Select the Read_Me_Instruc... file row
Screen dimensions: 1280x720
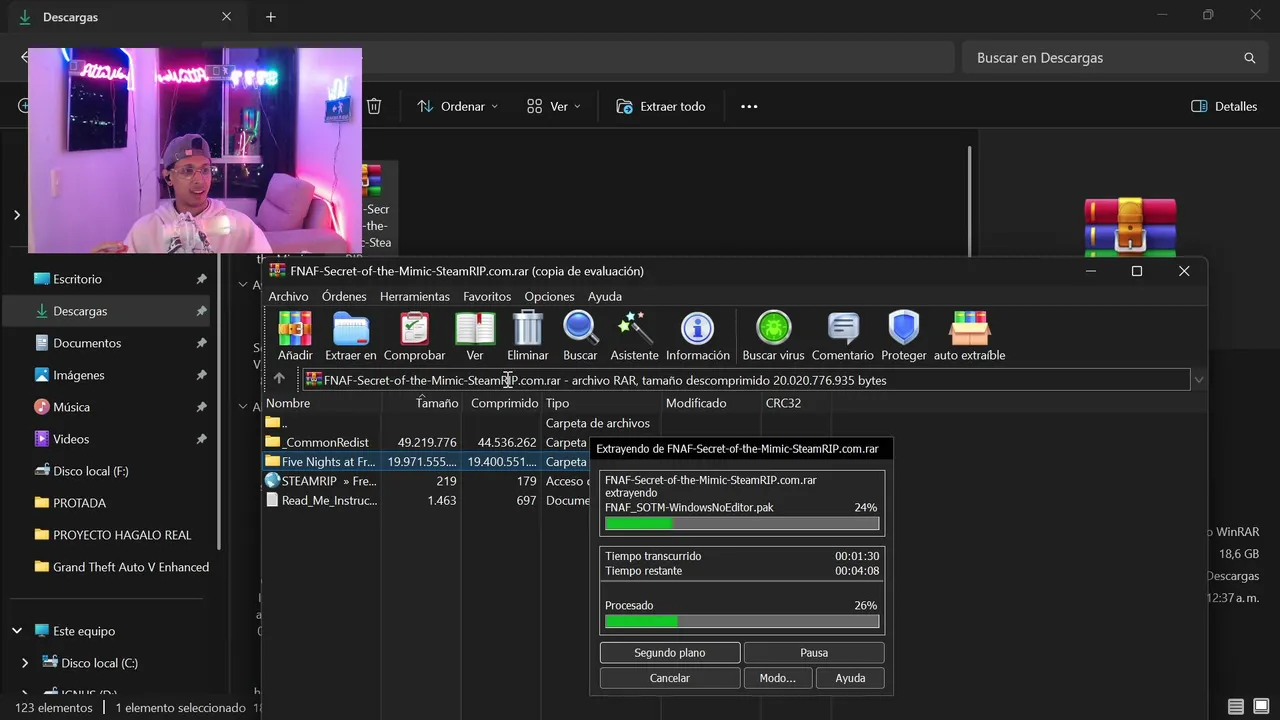click(x=426, y=500)
